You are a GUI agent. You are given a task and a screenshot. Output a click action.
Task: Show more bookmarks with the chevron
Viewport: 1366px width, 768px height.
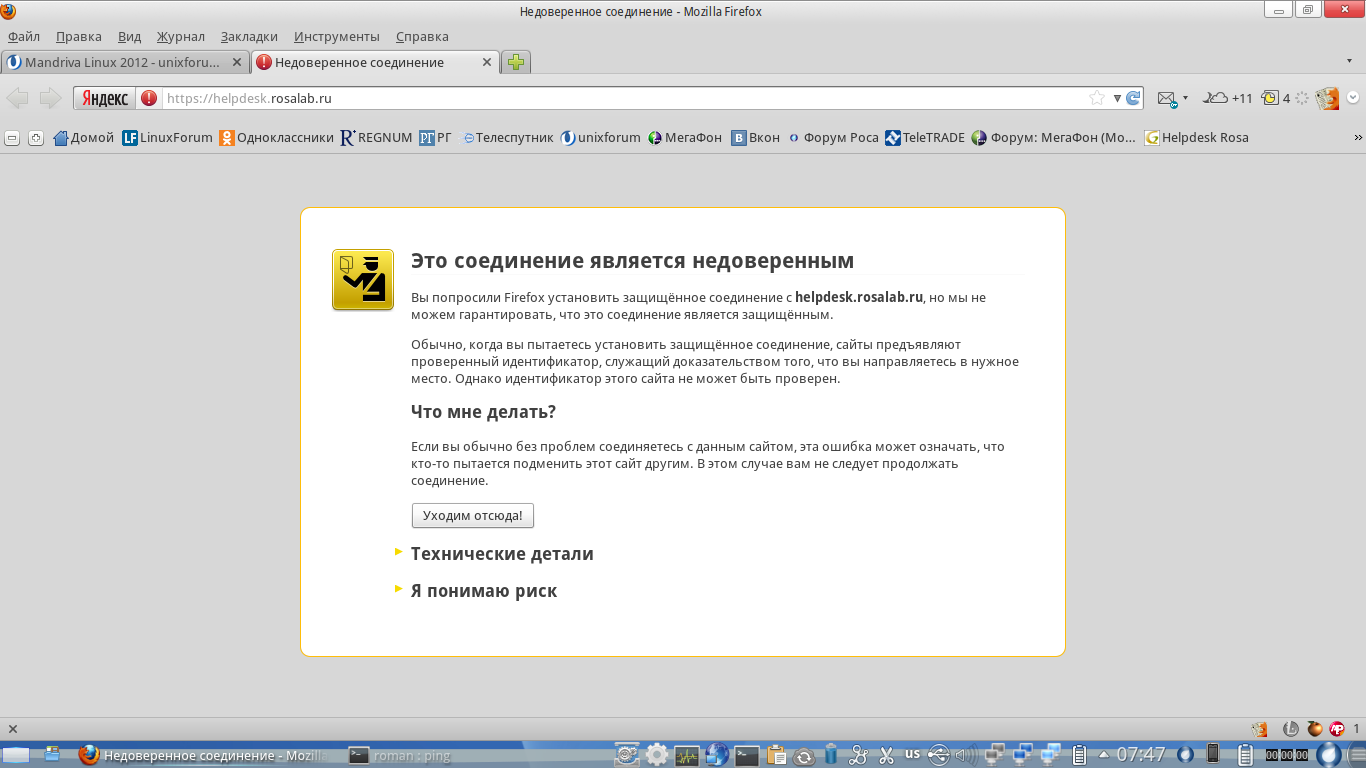(x=1357, y=138)
